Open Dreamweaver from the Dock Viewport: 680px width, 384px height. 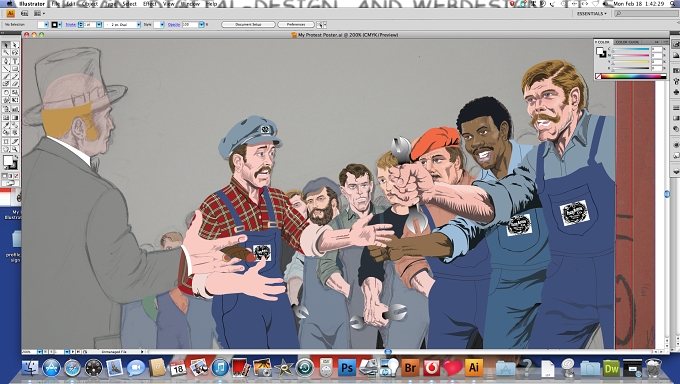pyautogui.click(x=611, y=369)
